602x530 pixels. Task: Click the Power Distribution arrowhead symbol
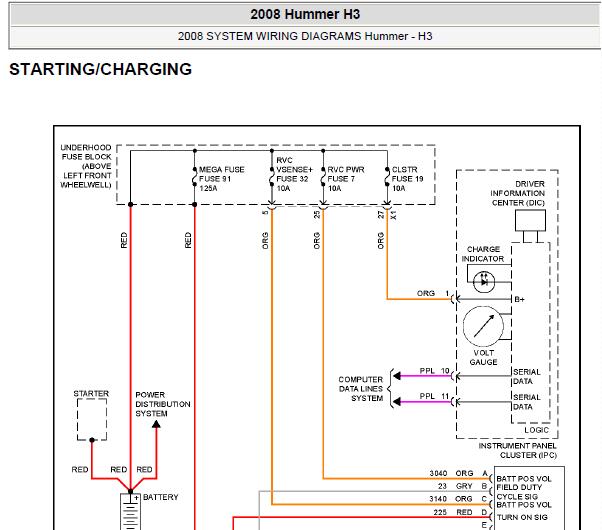[x=156, y=424]
